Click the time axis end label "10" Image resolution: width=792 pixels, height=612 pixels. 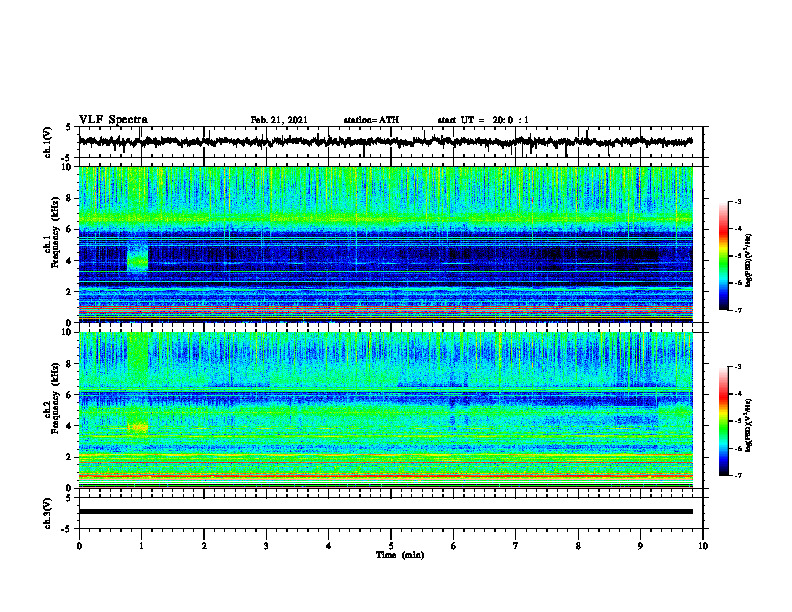pyautogui.click(x=703, y=546)
